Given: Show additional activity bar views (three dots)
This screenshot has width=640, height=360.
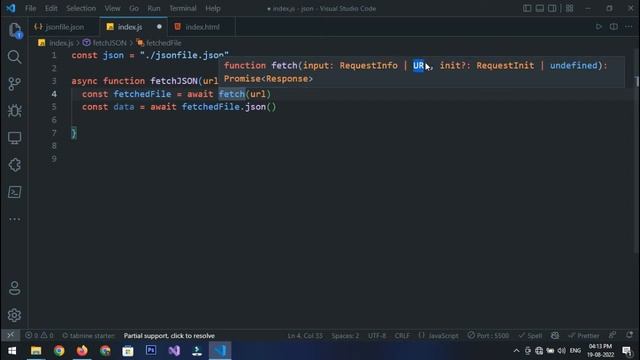Looking at the screenshot, I should pos(14,219).
